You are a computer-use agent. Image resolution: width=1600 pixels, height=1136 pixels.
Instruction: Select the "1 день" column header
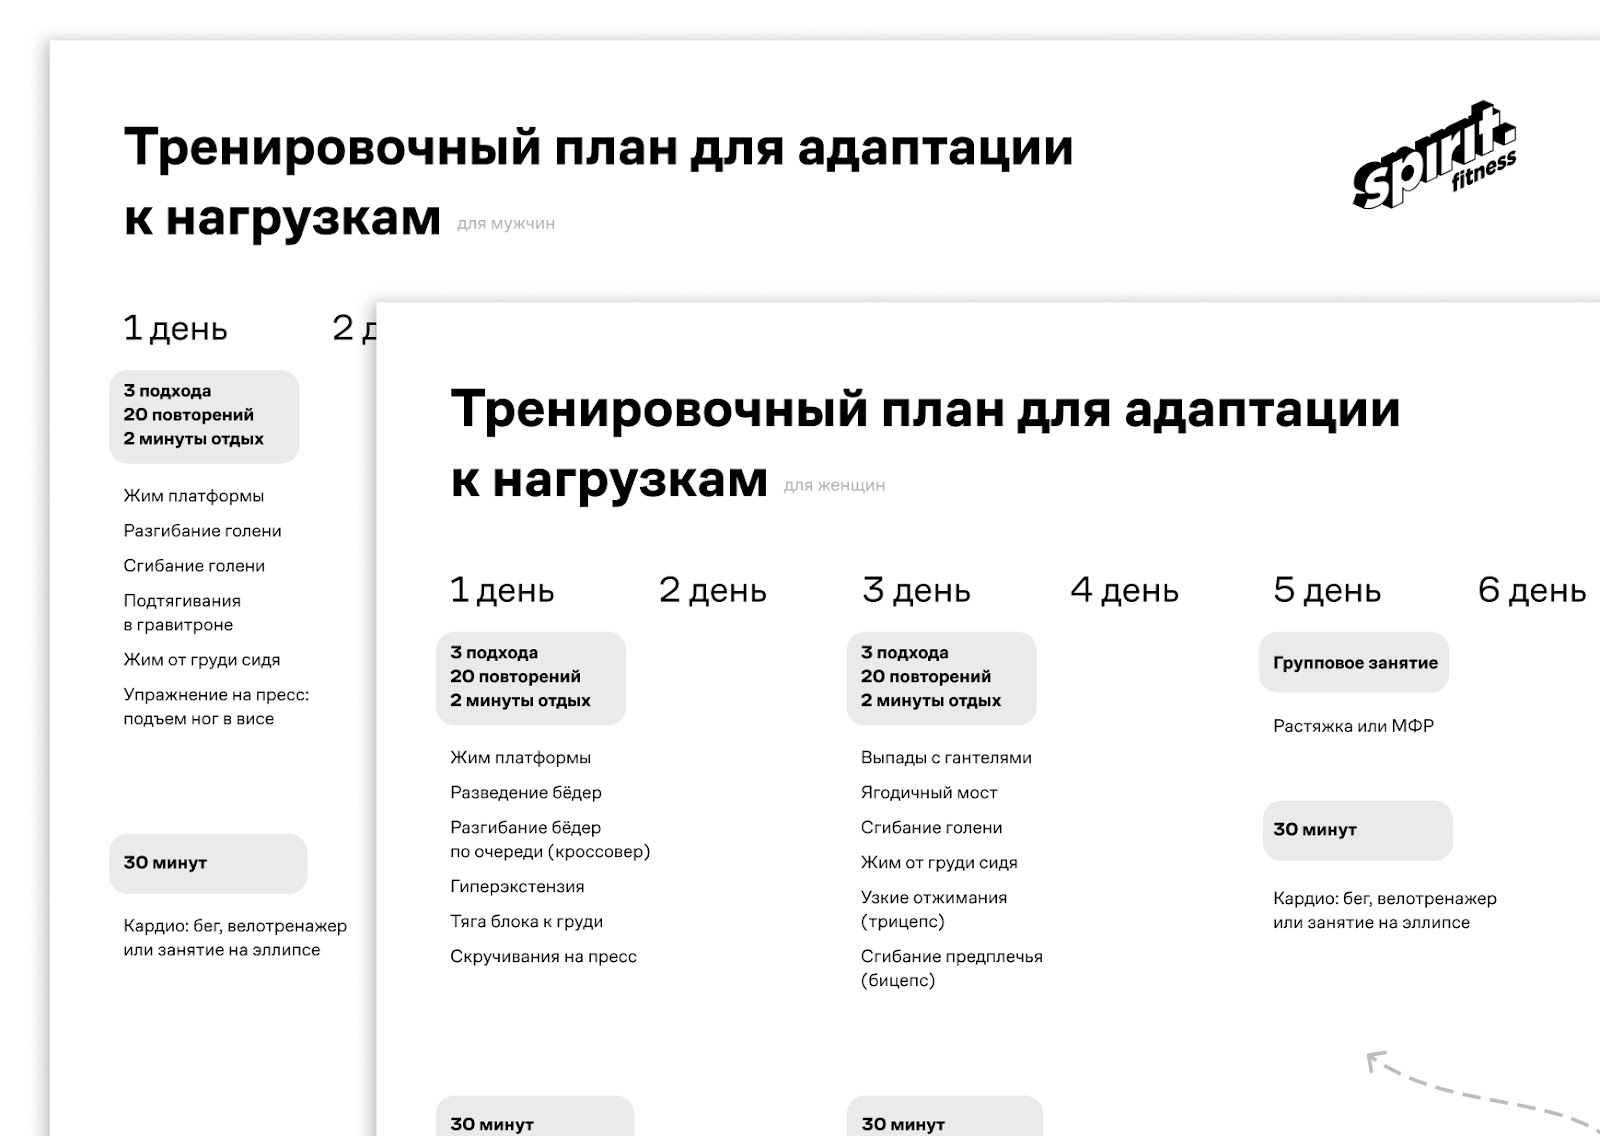[x=500, y=590]
